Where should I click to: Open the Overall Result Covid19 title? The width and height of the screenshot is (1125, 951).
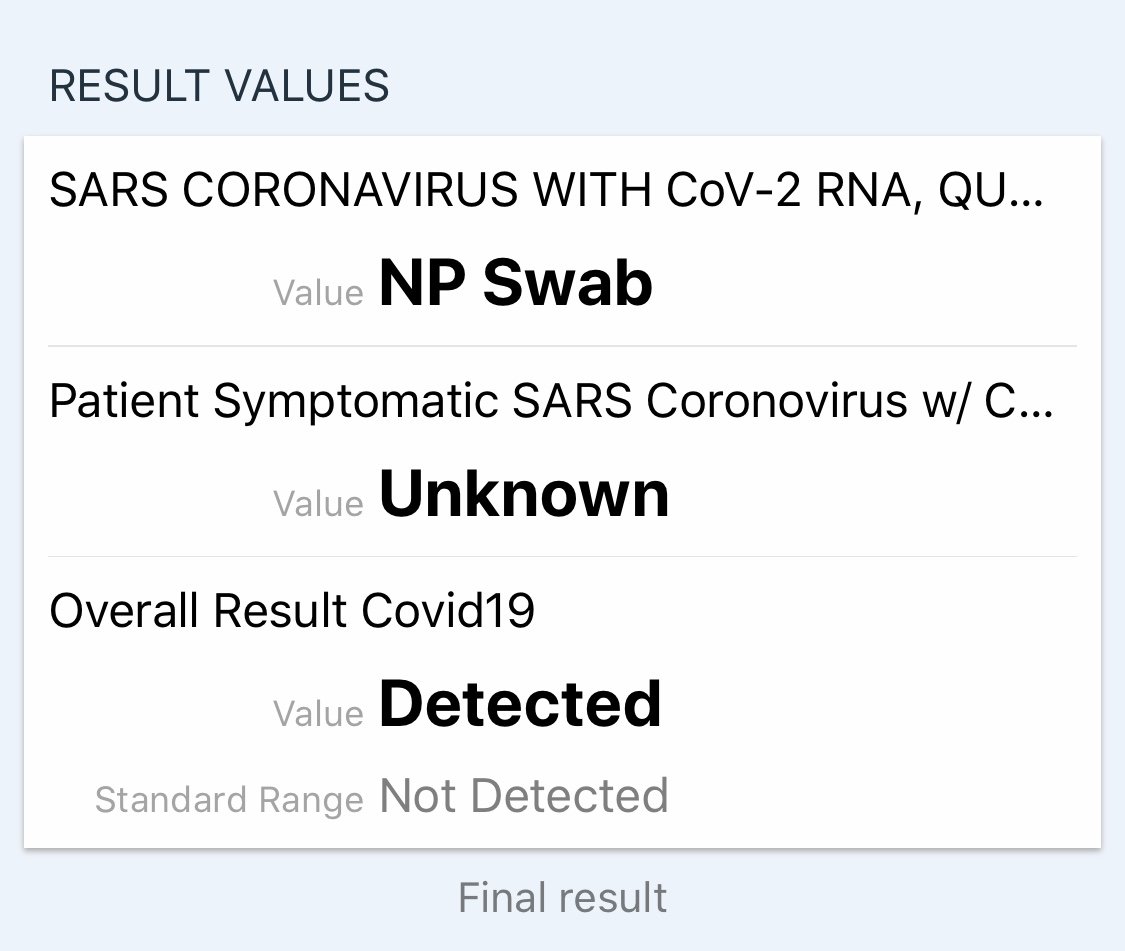[291, 611]
